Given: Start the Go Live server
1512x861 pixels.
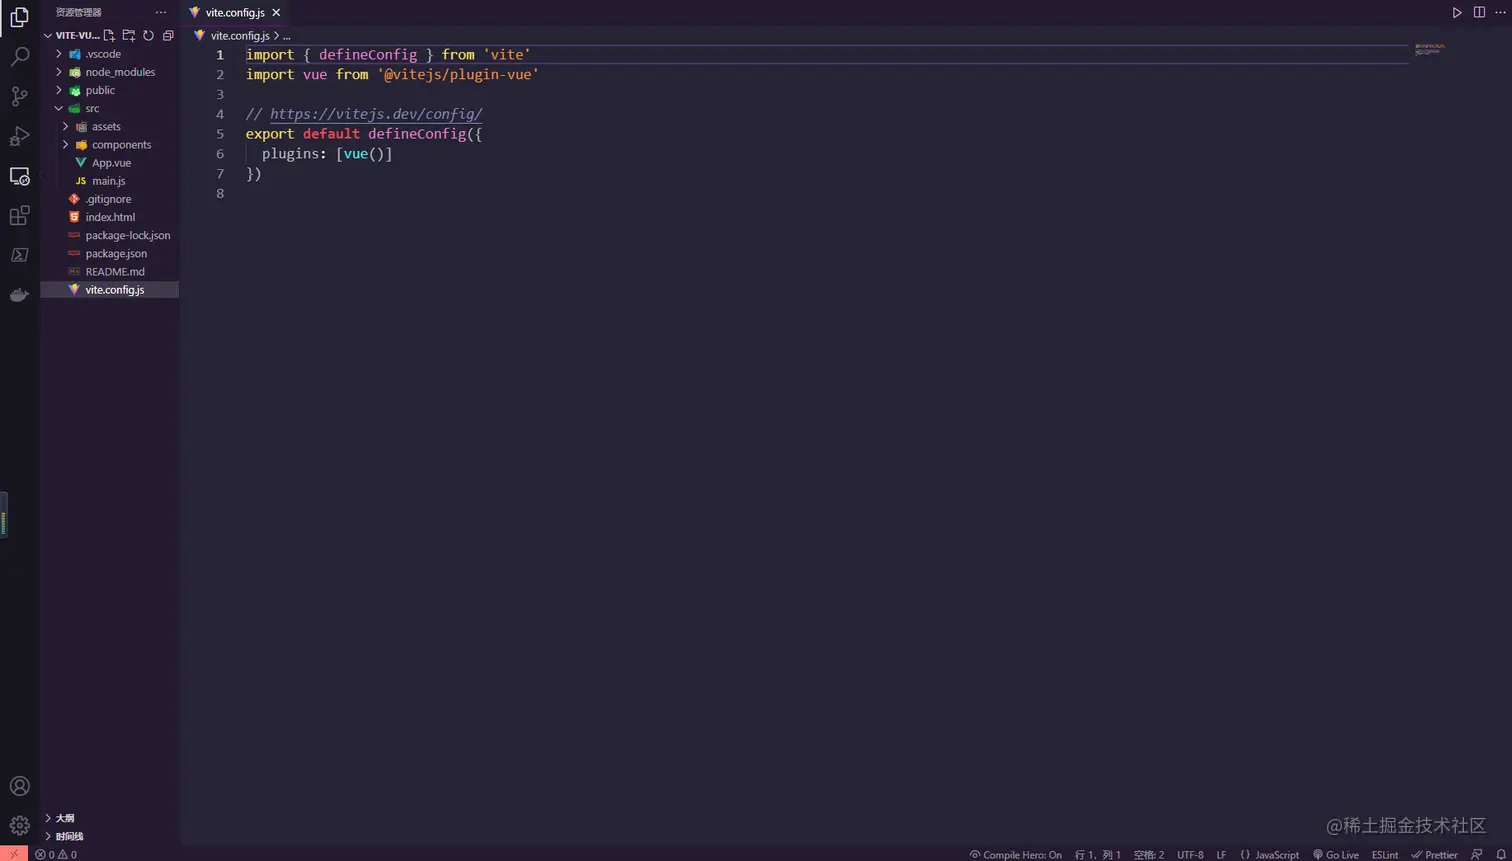Looking at the screenshot, I should click(1336, 855).
